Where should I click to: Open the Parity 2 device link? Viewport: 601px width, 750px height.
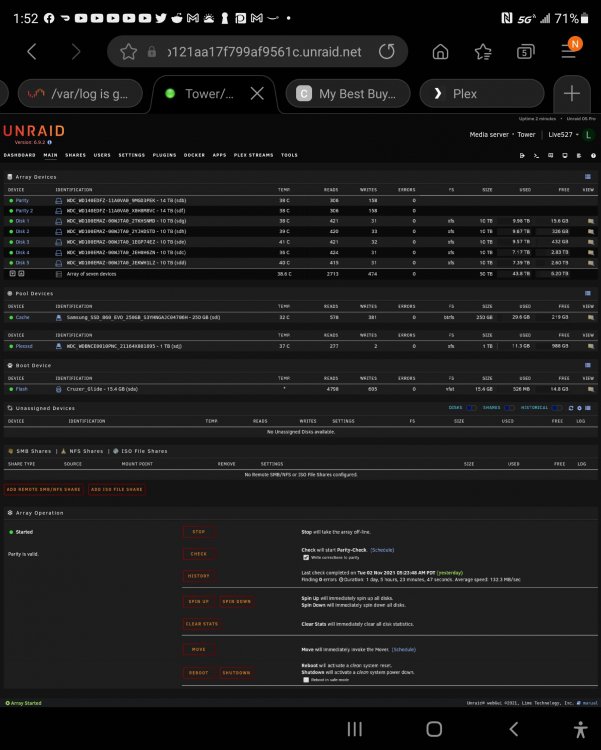click(x=24, y=210)
